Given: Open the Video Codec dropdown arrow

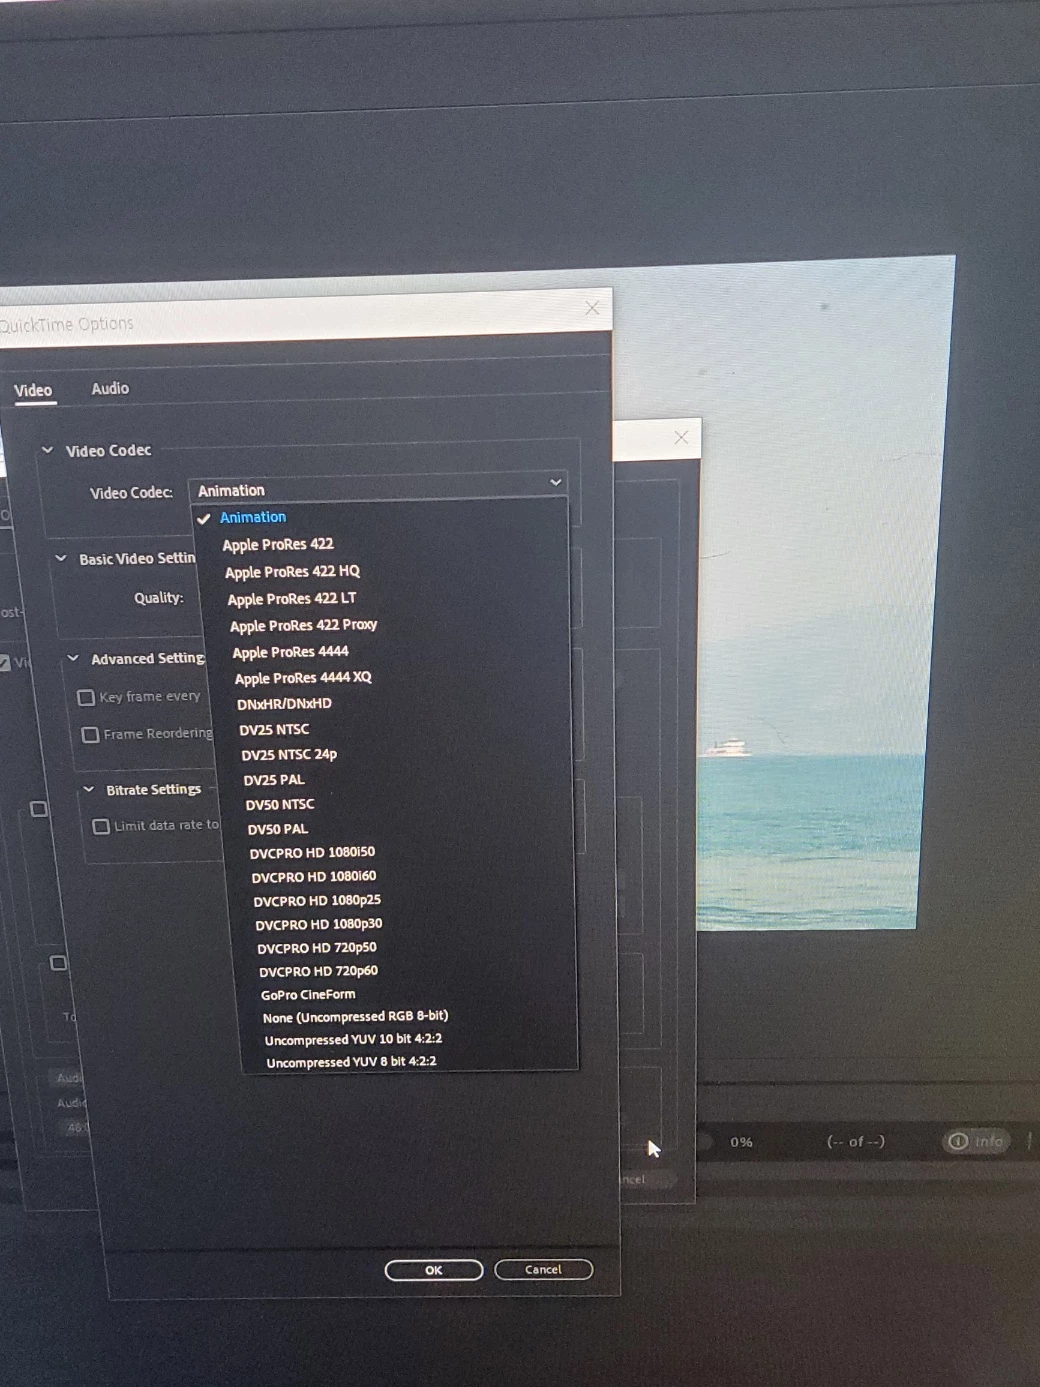Looking at the screenshot, I should click(x=555, y=482).
